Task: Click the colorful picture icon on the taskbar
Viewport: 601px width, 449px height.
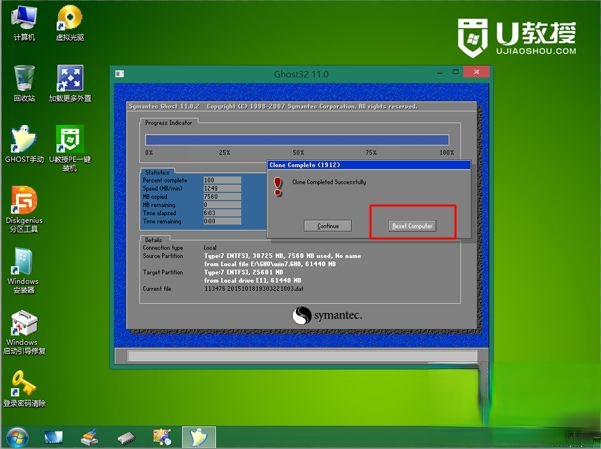Action: point(162,437)
